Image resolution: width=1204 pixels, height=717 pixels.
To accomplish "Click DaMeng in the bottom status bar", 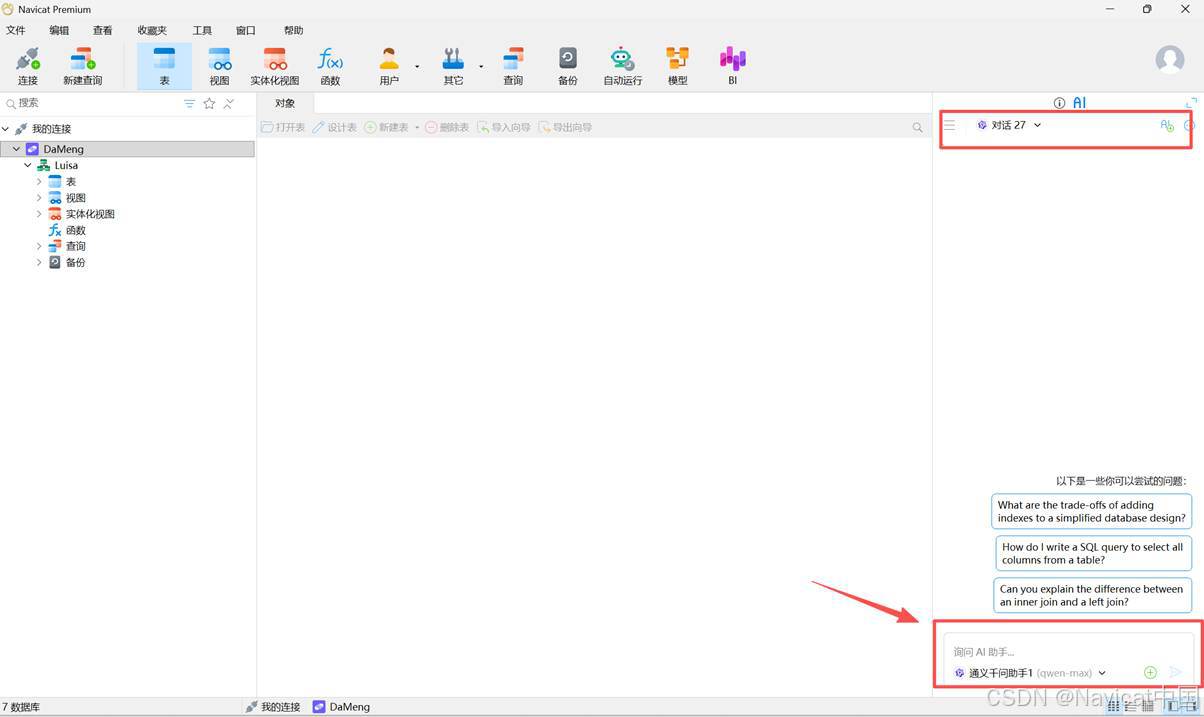I will coord(341,706).
